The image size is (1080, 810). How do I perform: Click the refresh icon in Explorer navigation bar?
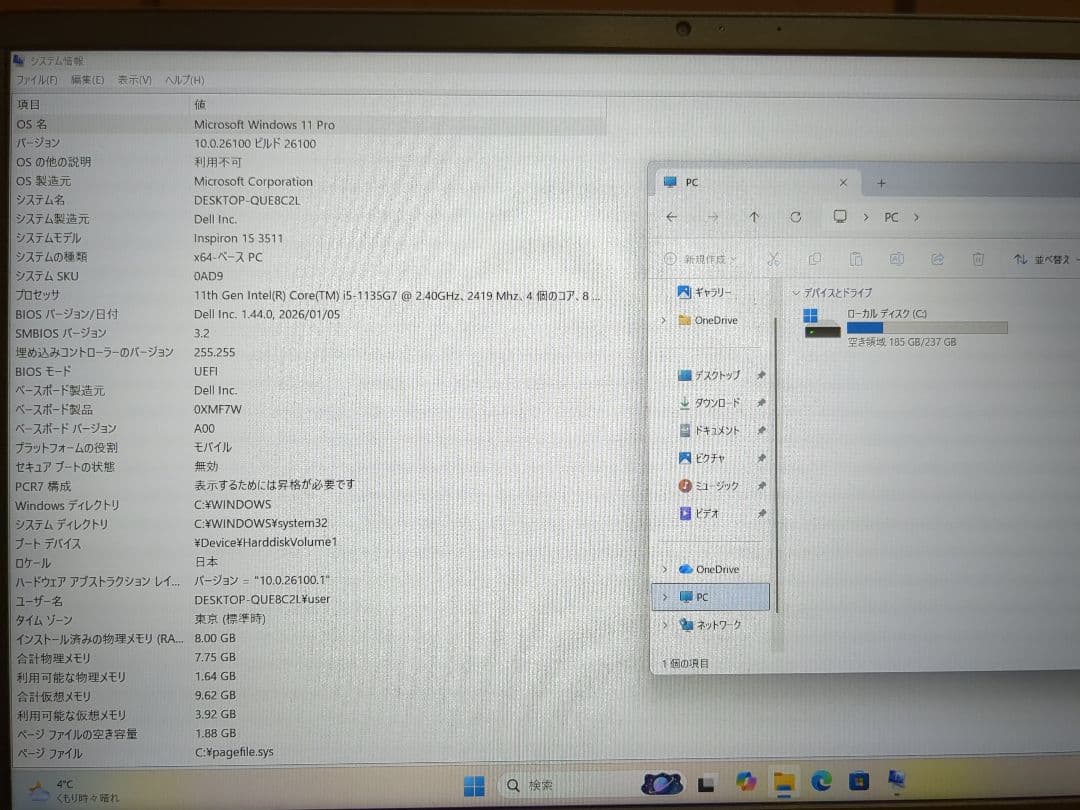tap(794, 217)
